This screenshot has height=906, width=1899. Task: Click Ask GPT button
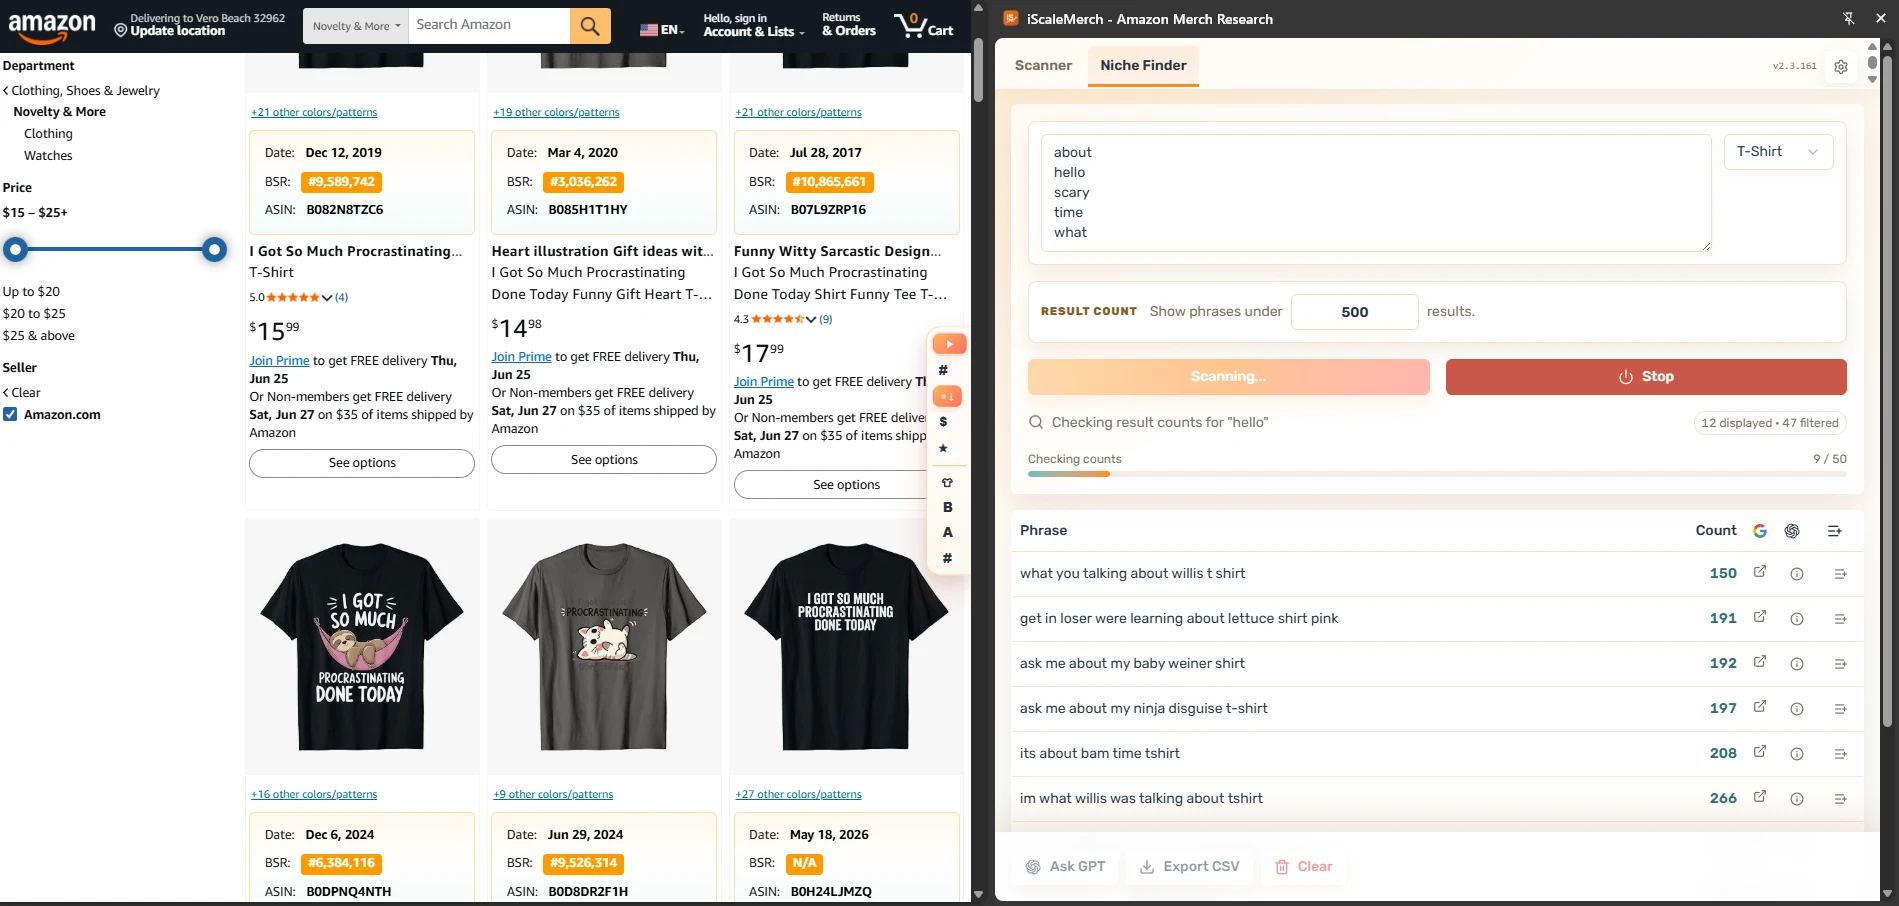click(1066, 867)
